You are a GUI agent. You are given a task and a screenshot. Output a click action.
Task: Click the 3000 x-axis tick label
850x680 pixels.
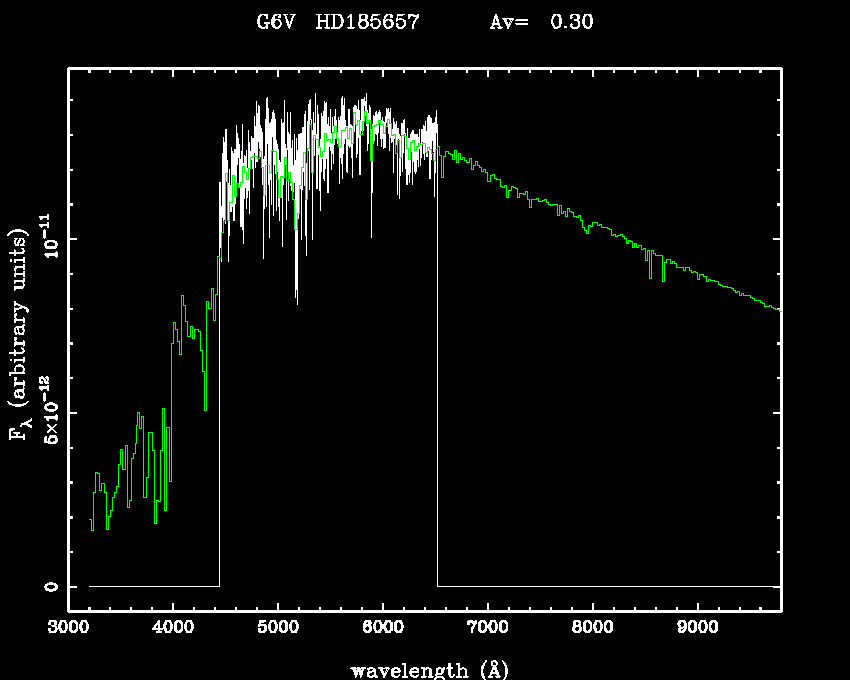69,627
